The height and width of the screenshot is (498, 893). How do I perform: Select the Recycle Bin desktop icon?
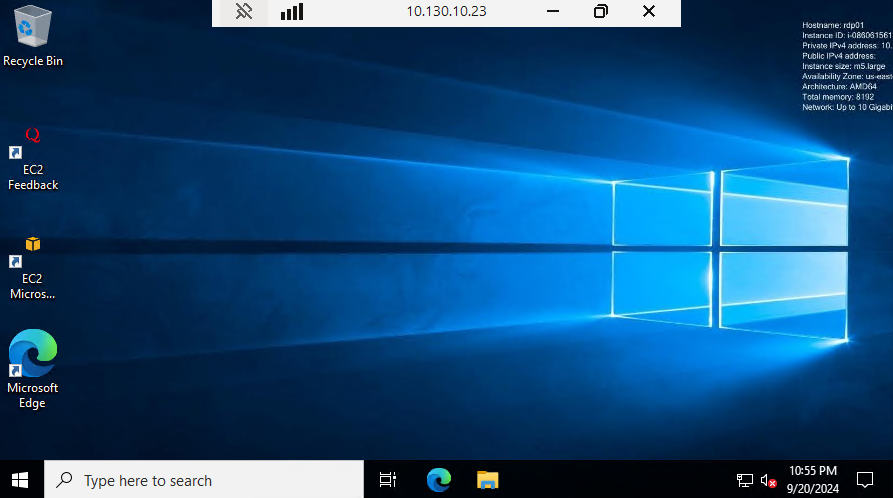(32, 35)
